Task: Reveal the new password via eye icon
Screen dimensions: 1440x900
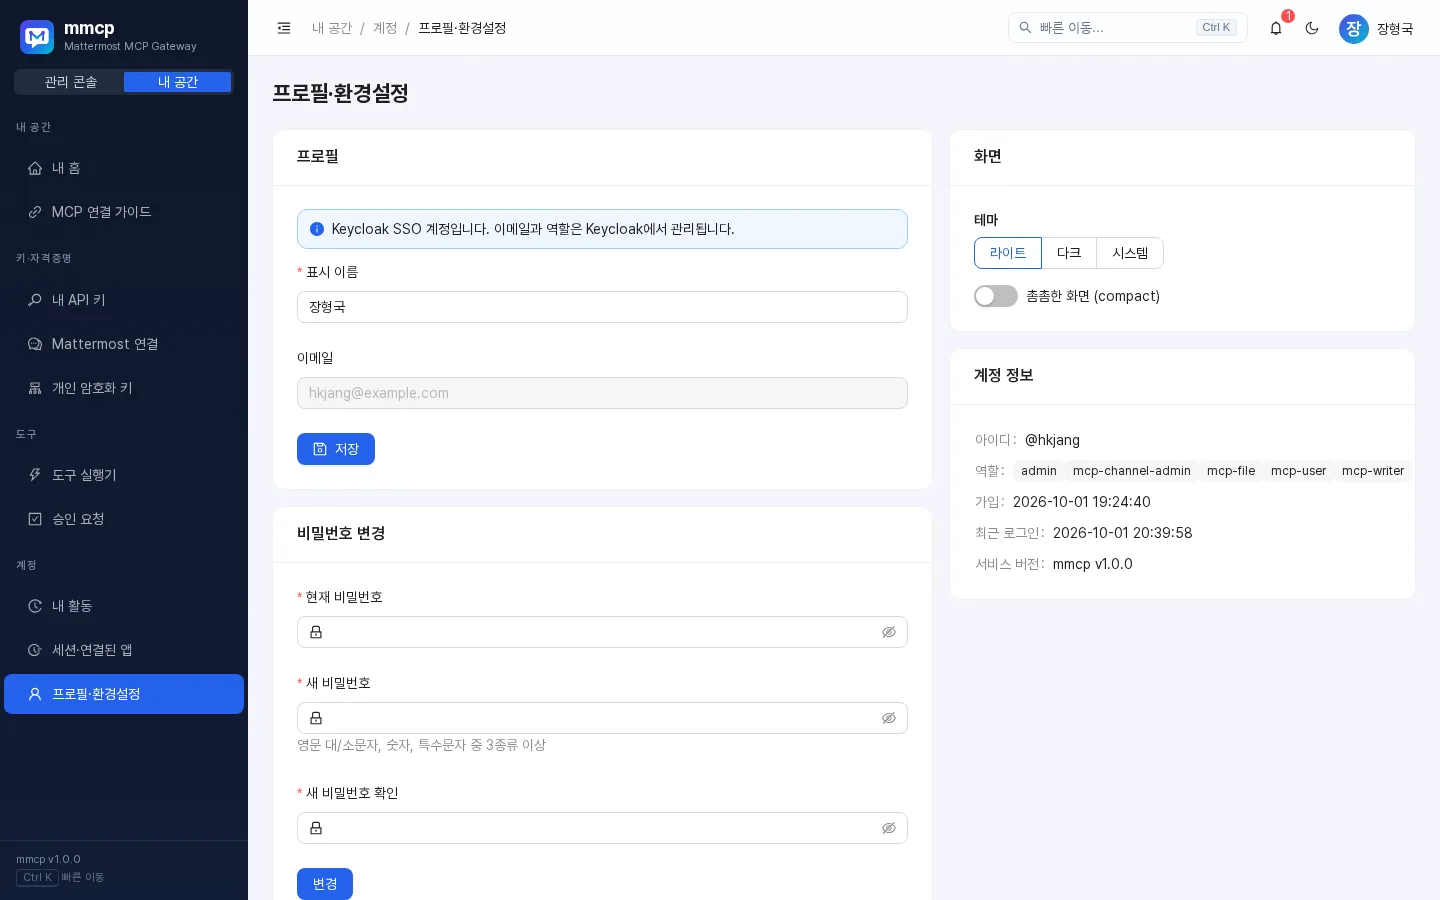Action: point(889,718)
